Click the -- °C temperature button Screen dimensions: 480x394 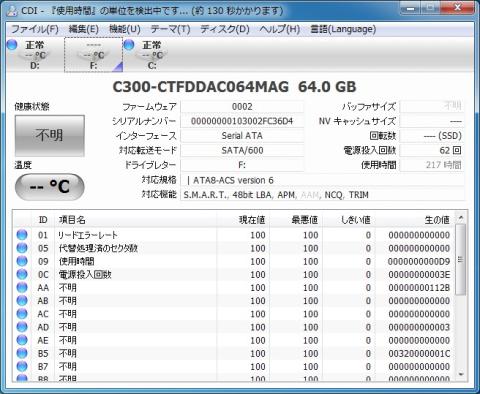[x=50, y=186]
